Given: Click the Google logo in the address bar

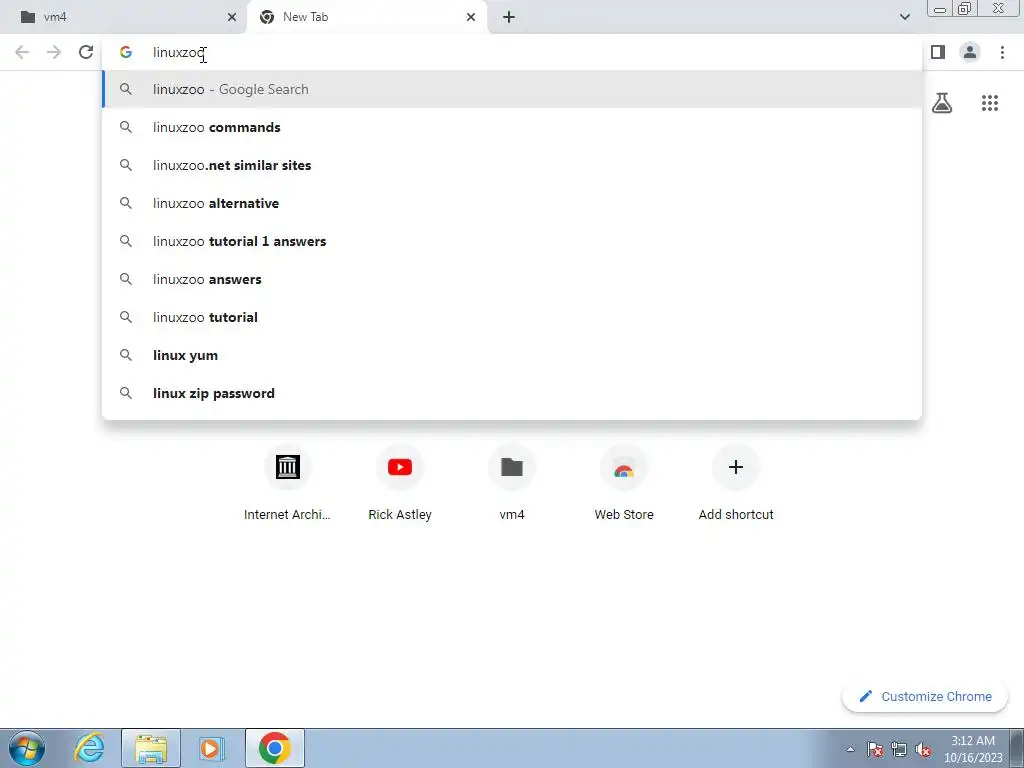Looking at the screenshot, I should tap(125, 52).
